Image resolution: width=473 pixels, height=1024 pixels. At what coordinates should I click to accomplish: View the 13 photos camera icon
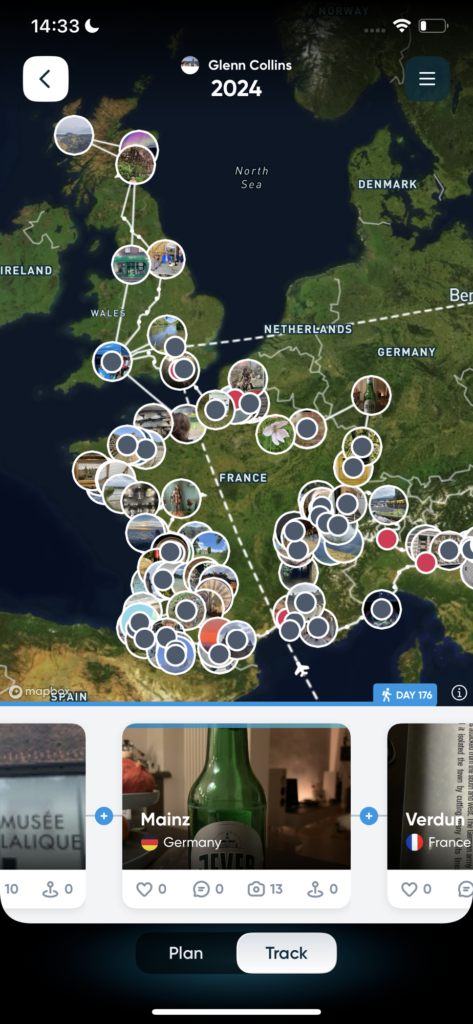(256, 889)
